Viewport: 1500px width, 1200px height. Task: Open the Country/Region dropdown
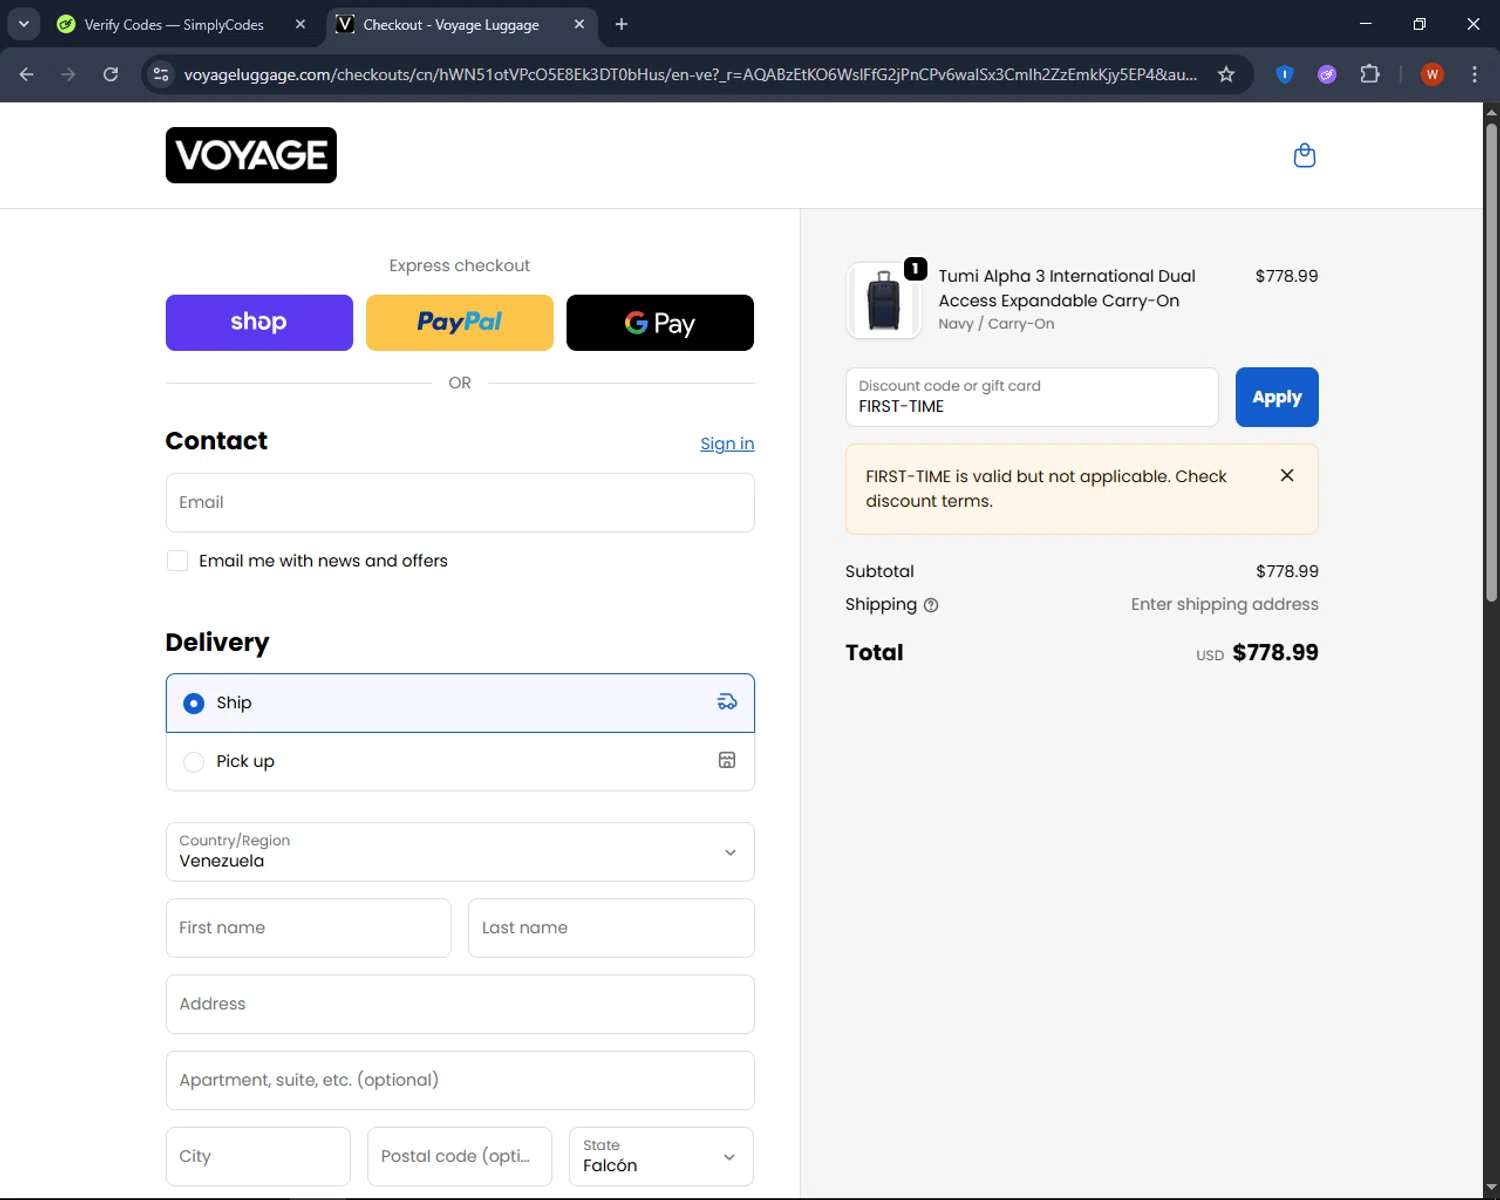click(x=460, y=852)
